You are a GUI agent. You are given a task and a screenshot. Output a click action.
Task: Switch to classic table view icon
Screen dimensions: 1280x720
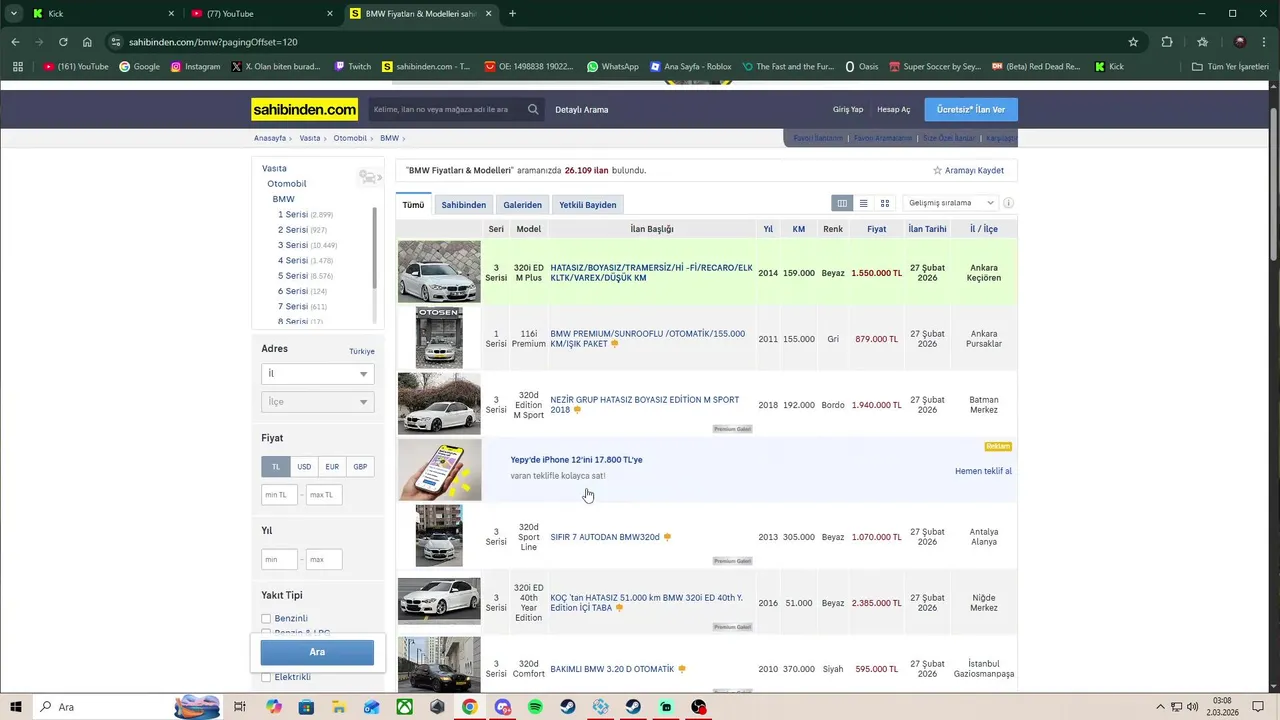(842, 203)
